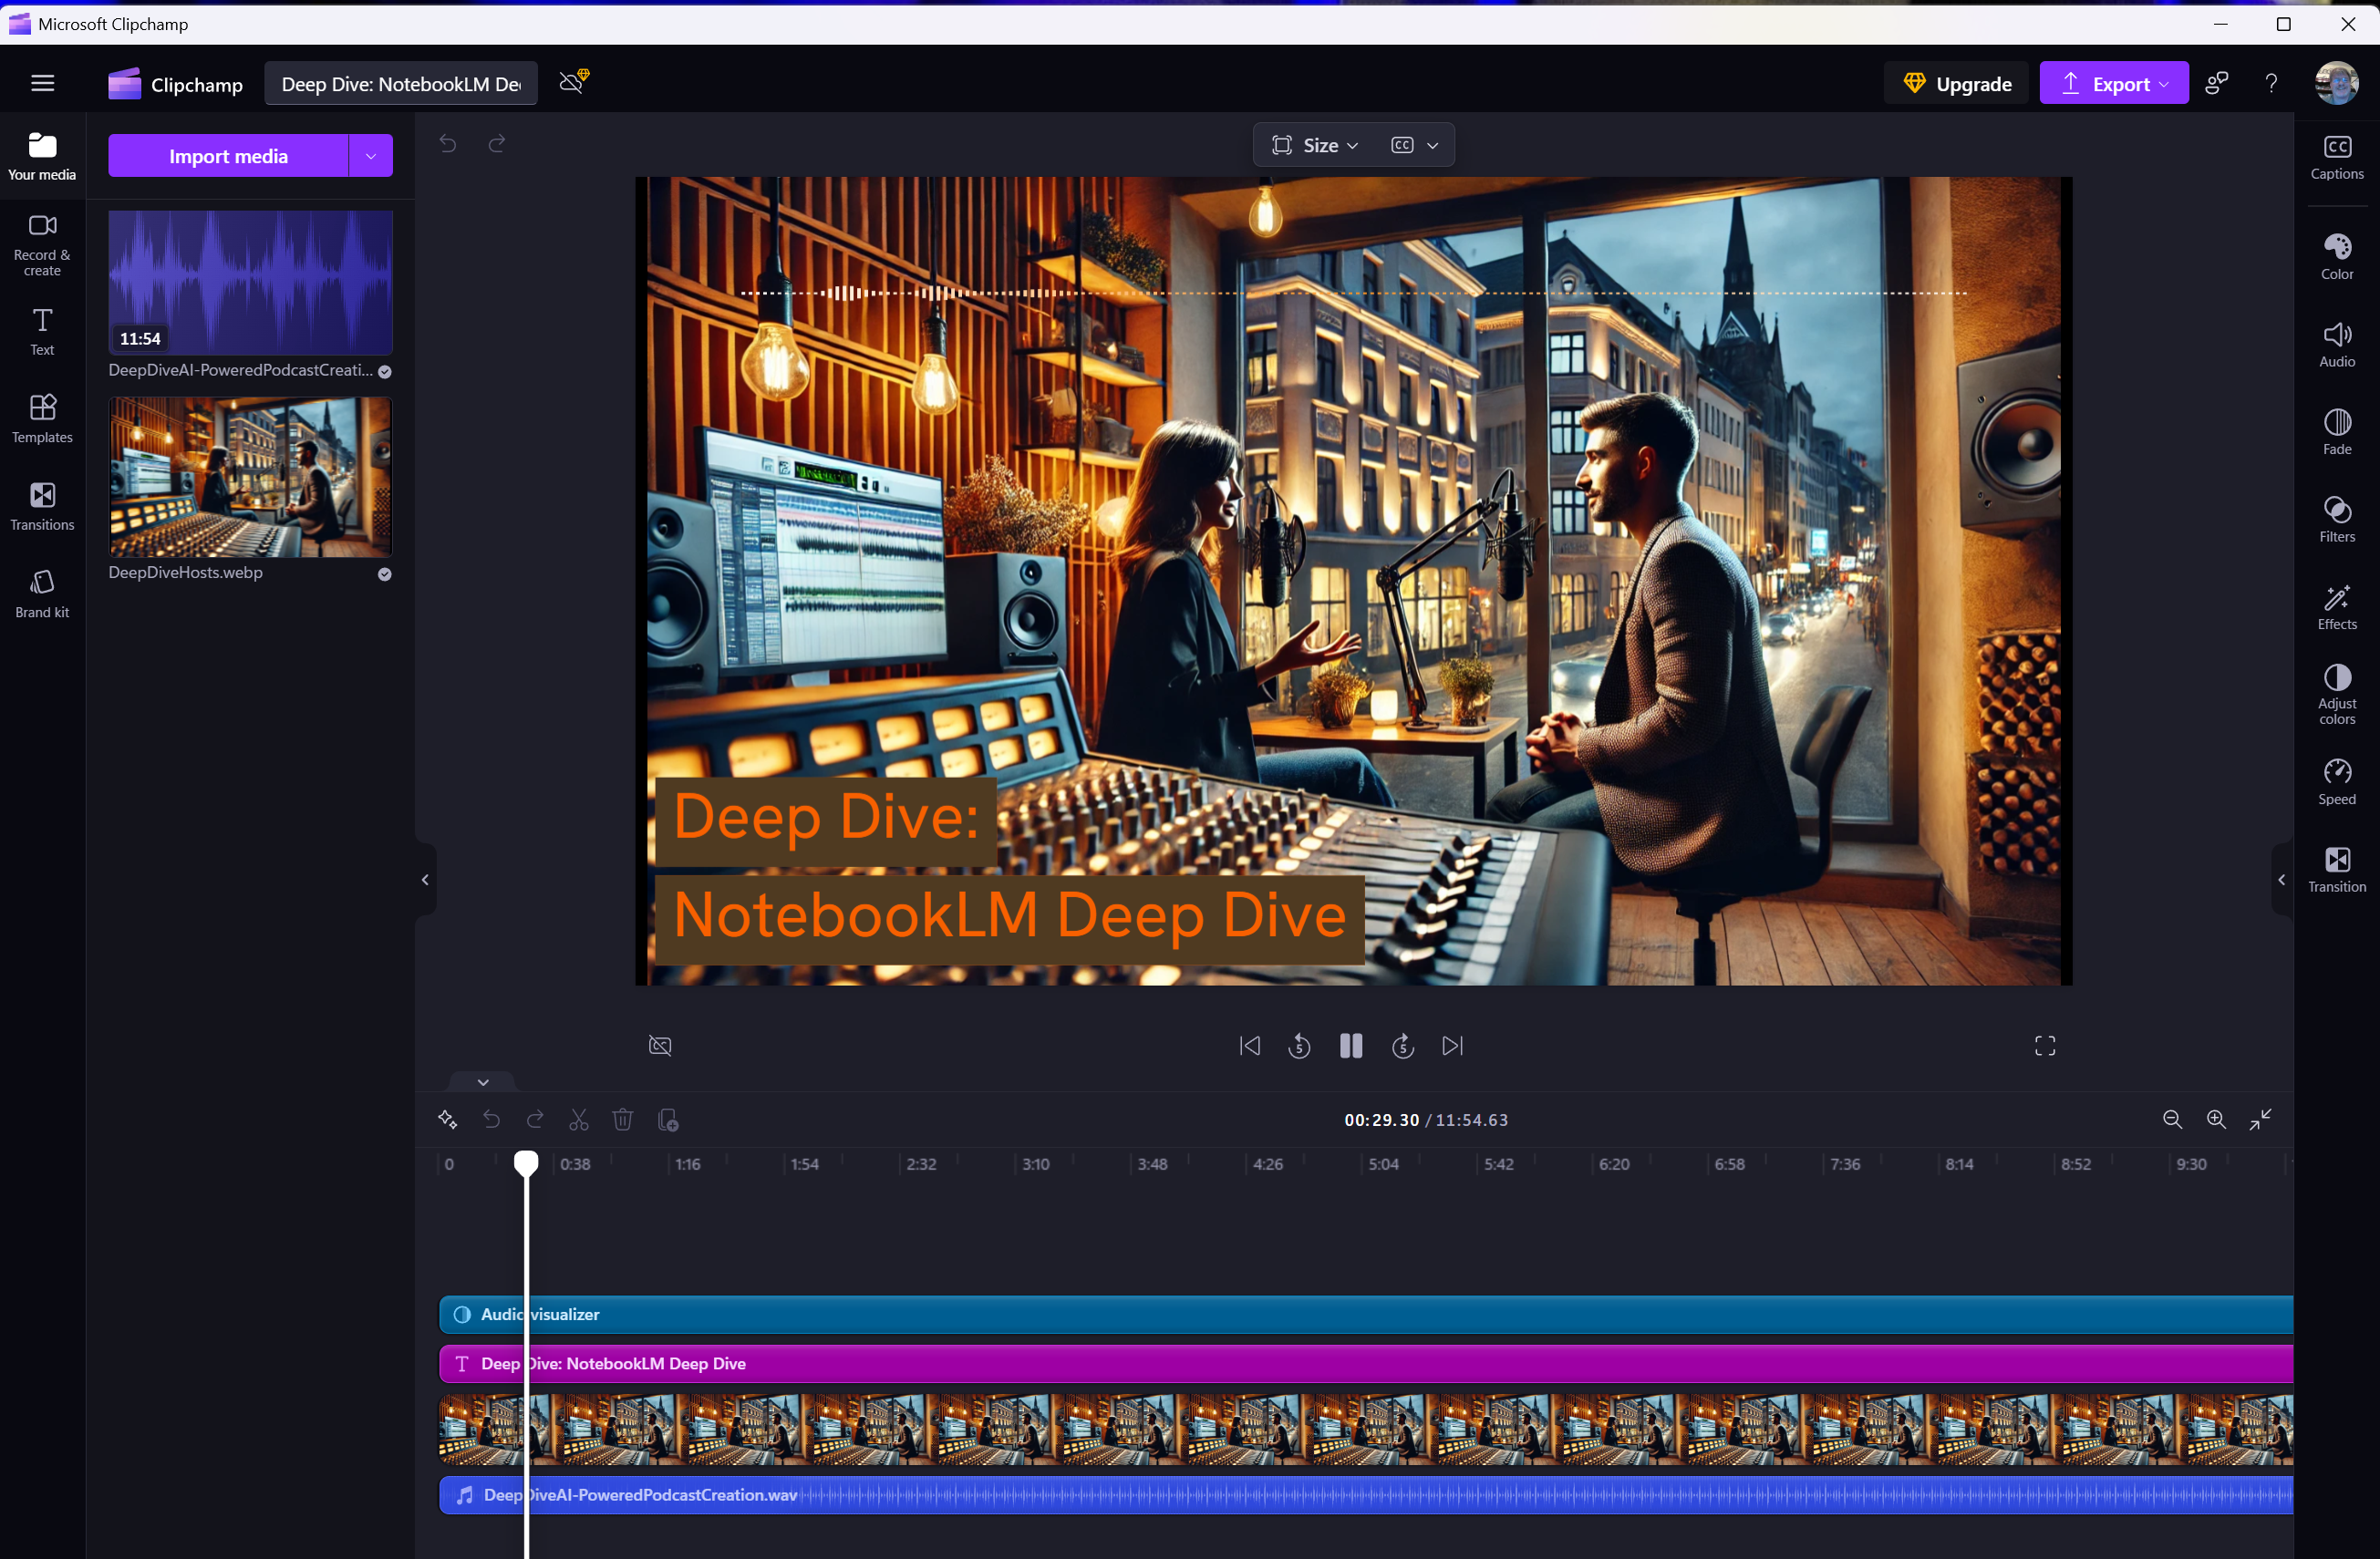Viewport: 2380px width, 1559px height.
Task: Select the DeepDiveAI wav audio track
Action: (1366, 1495)
